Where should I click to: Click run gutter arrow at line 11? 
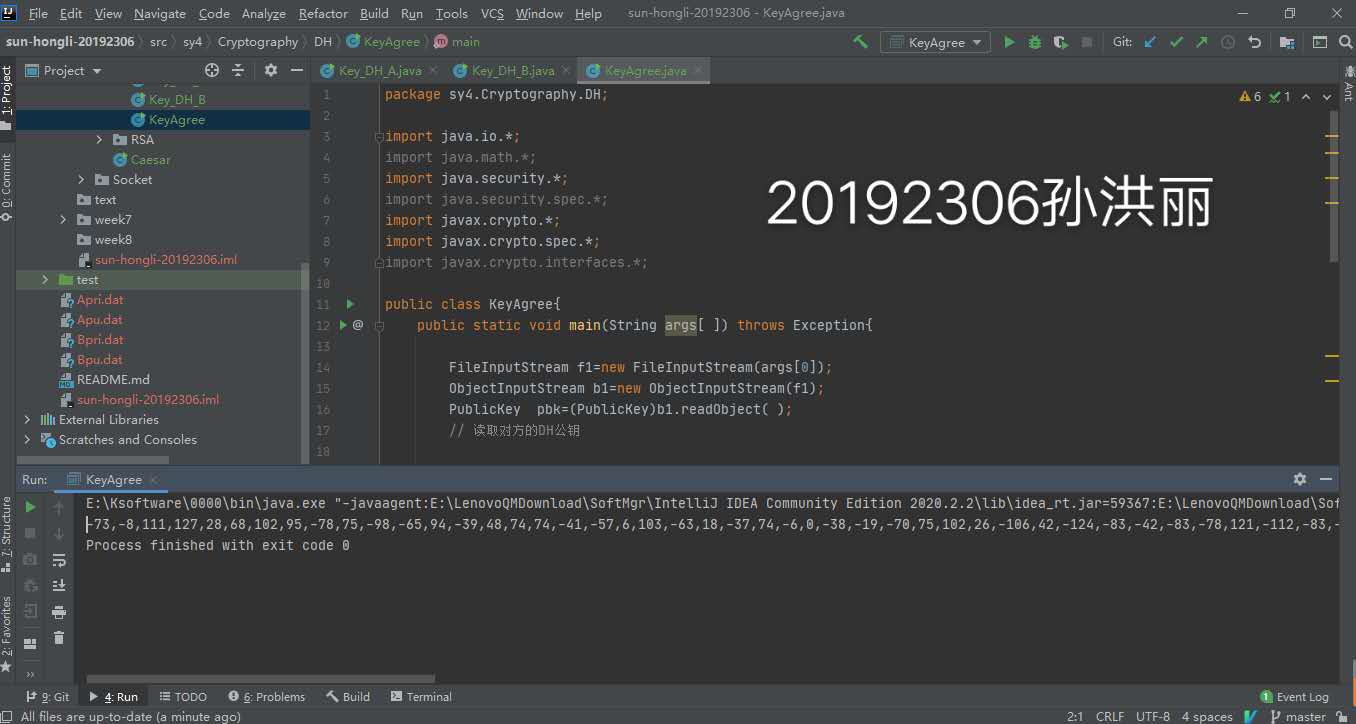350,304
